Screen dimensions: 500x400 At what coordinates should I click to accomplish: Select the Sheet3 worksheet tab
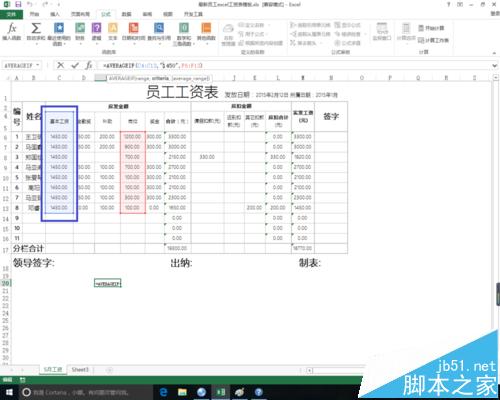[x=80, y=370]
